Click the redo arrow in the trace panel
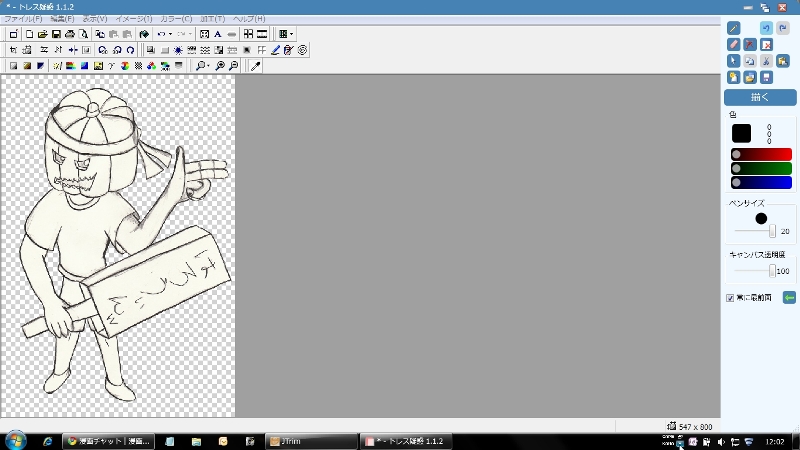Screen dimensions: 800x450 783,28
